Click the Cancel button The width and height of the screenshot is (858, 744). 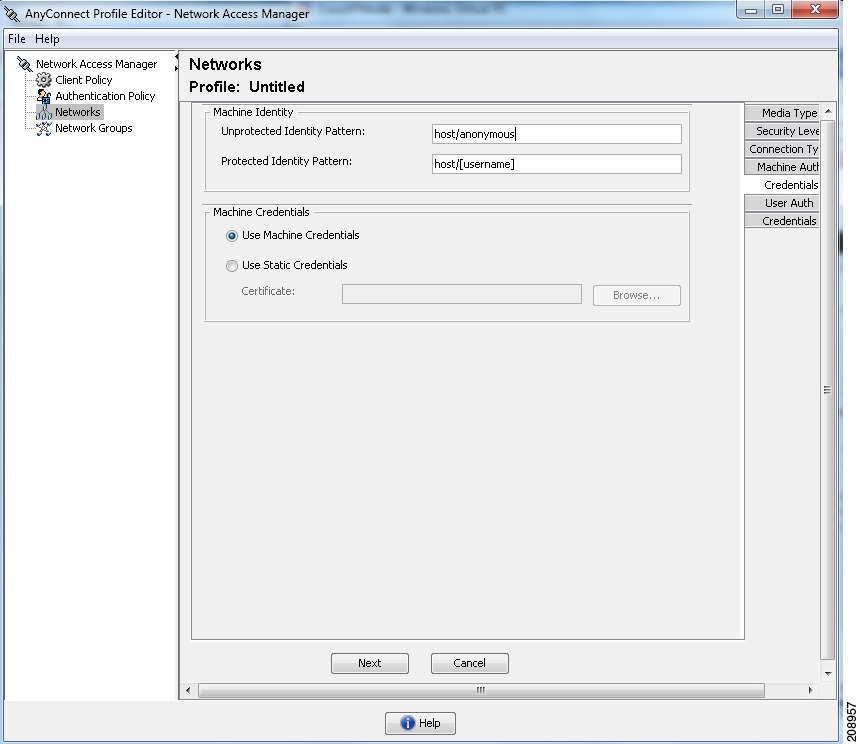pyautogui.click(x=469, y=663)
